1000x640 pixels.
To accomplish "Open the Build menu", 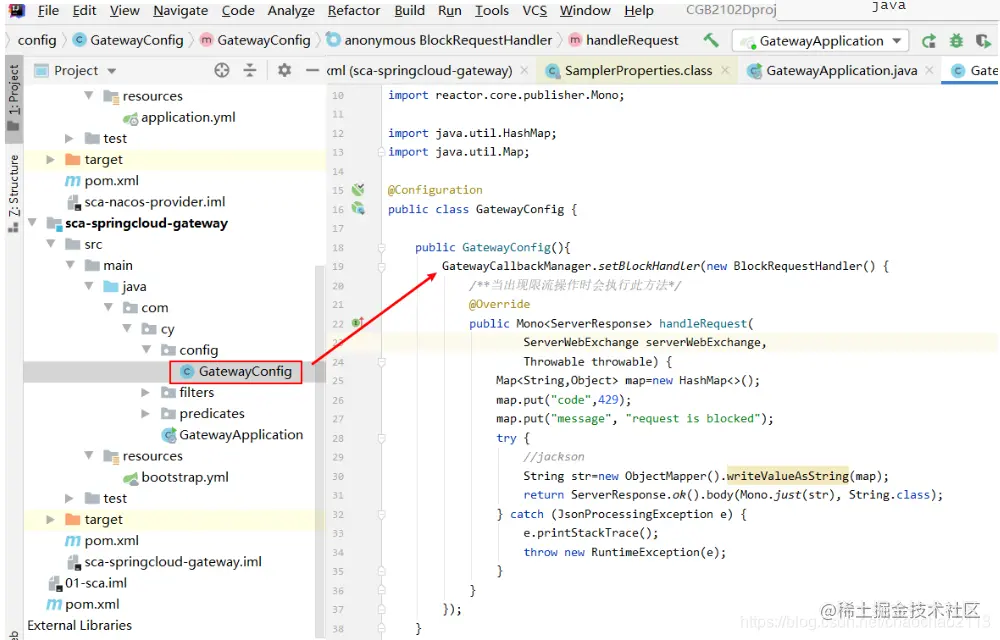I will pyautogui.click(x=409, y=10).
